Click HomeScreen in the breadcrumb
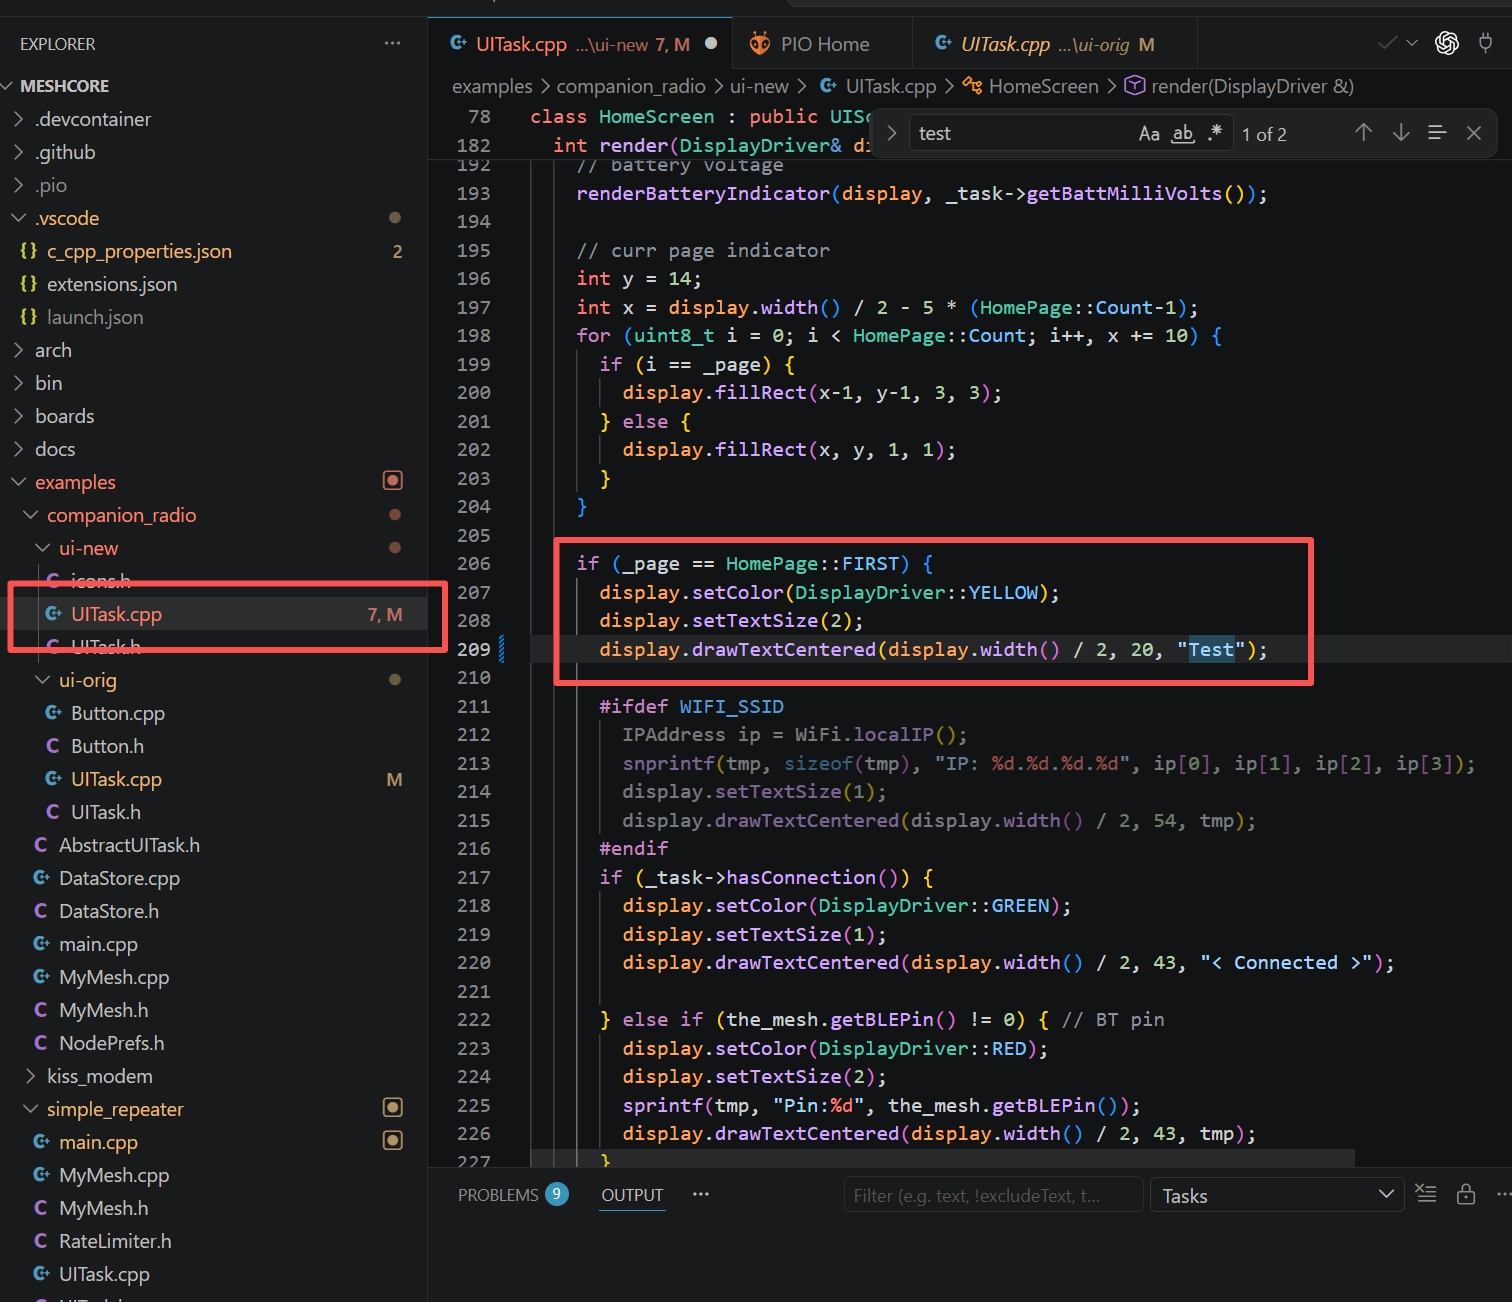 [1042, 86]
